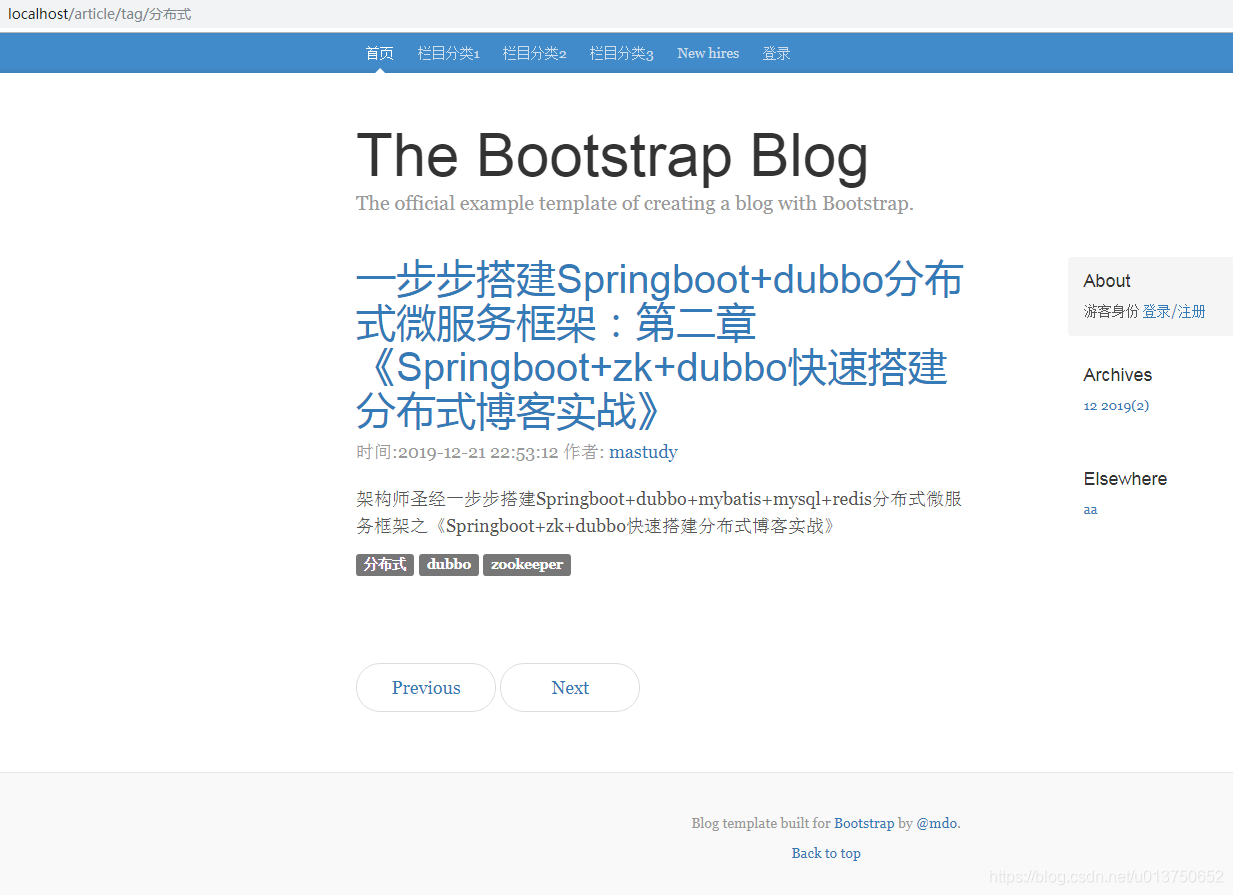Go to New hires nav item
Image resolution: width=1233 pixels, height=895 pixels.
(708, 53)
